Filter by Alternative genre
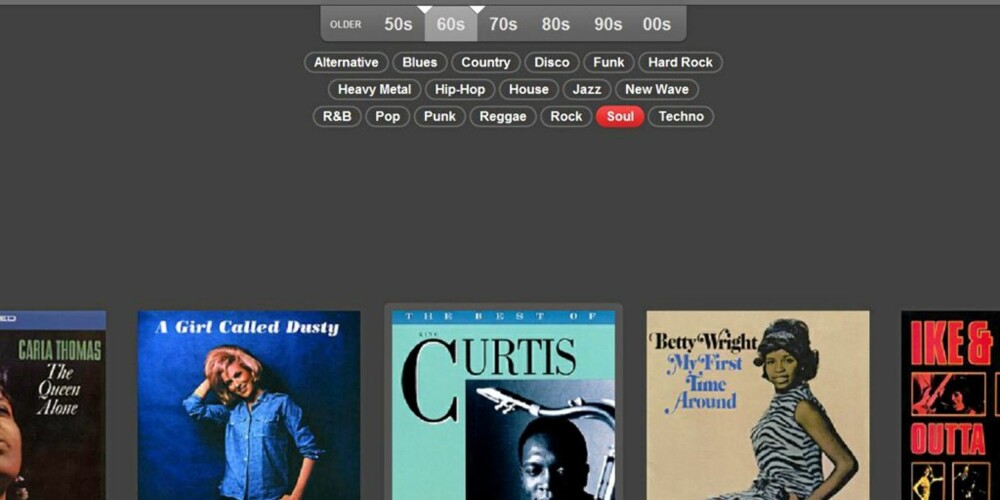 [x=346, y=62]
